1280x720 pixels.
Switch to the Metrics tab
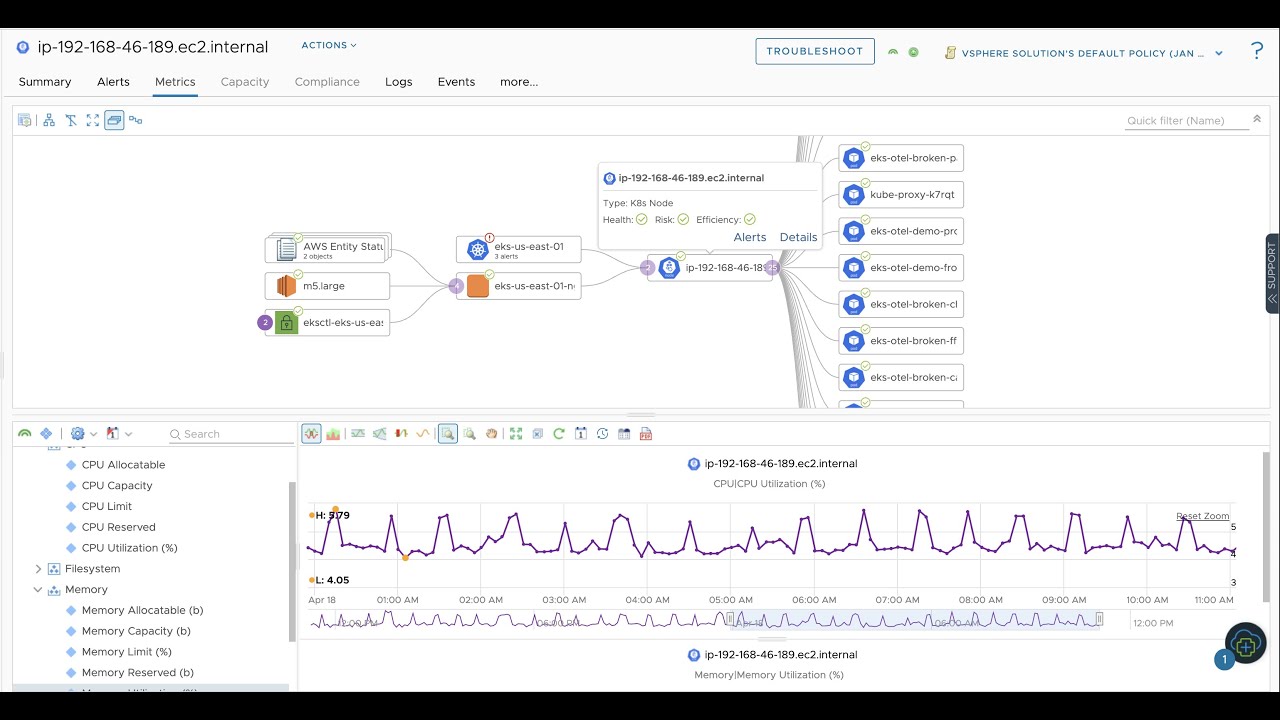[175, 82]
